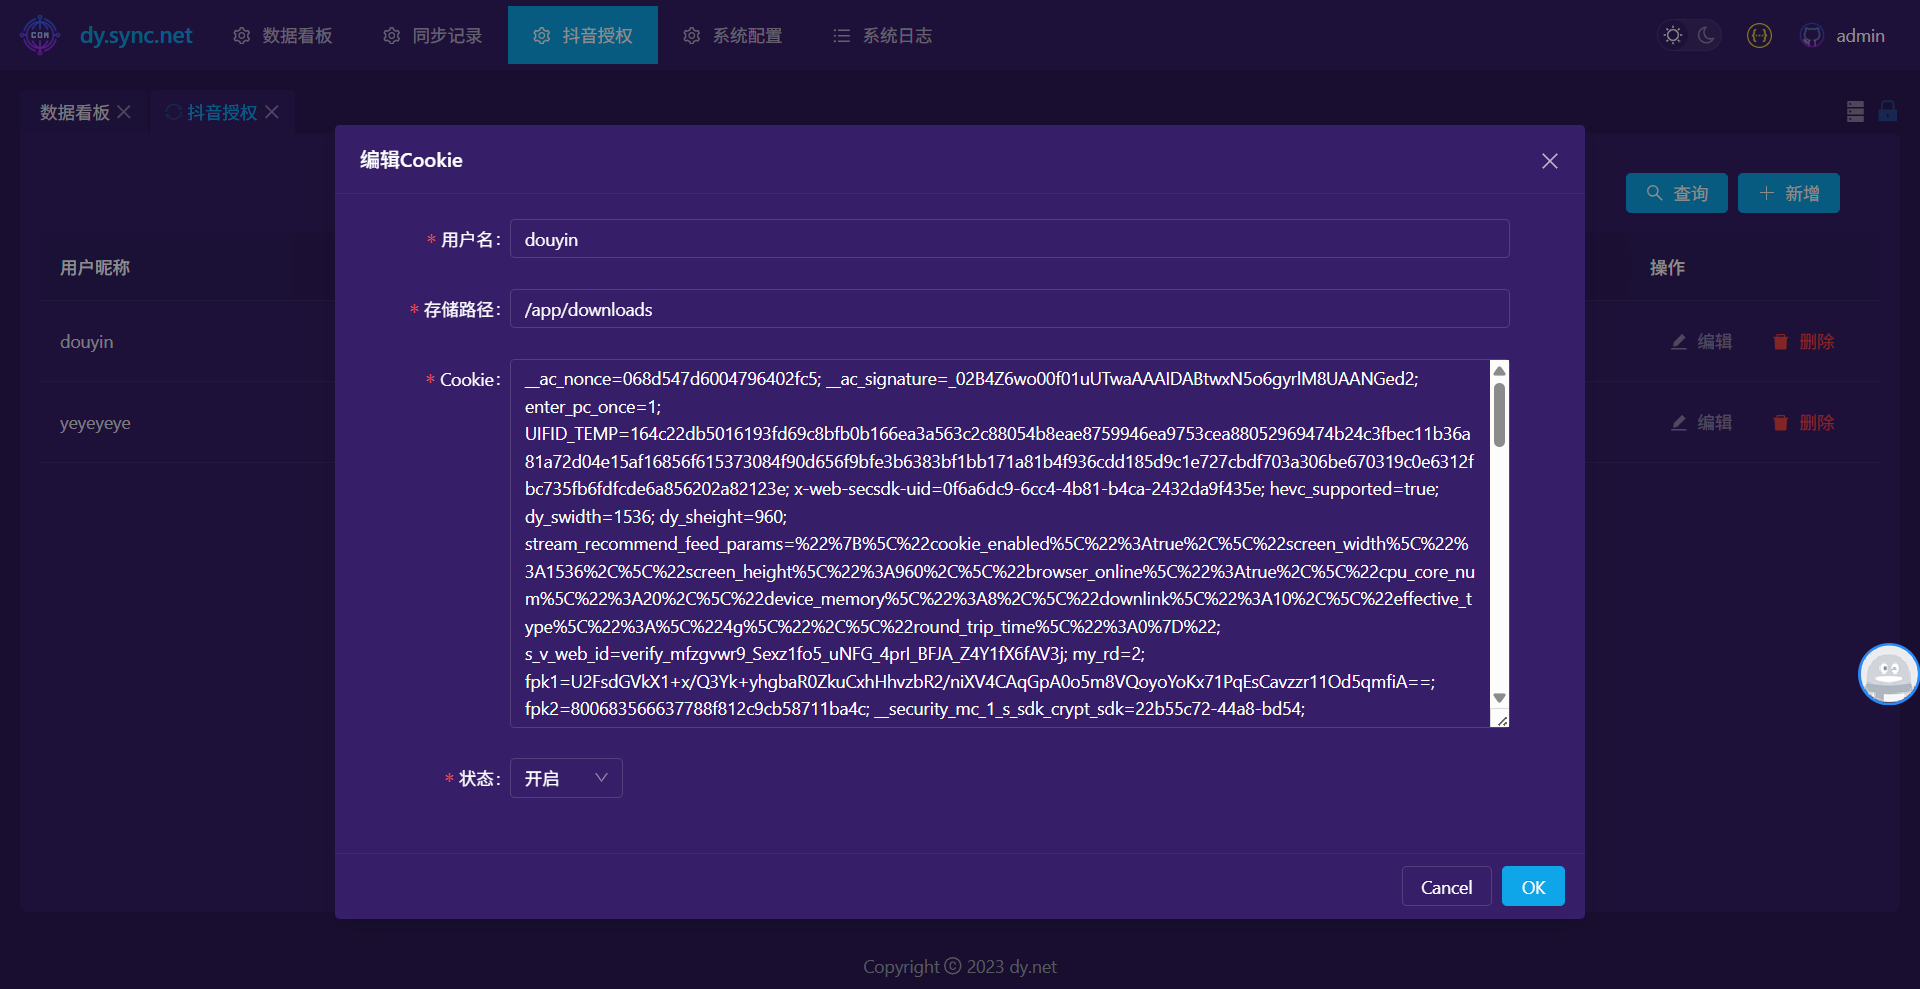Open the GitHub icon next to admin
Viewport: 1920px width, 989px height.
coord(1811,35)
